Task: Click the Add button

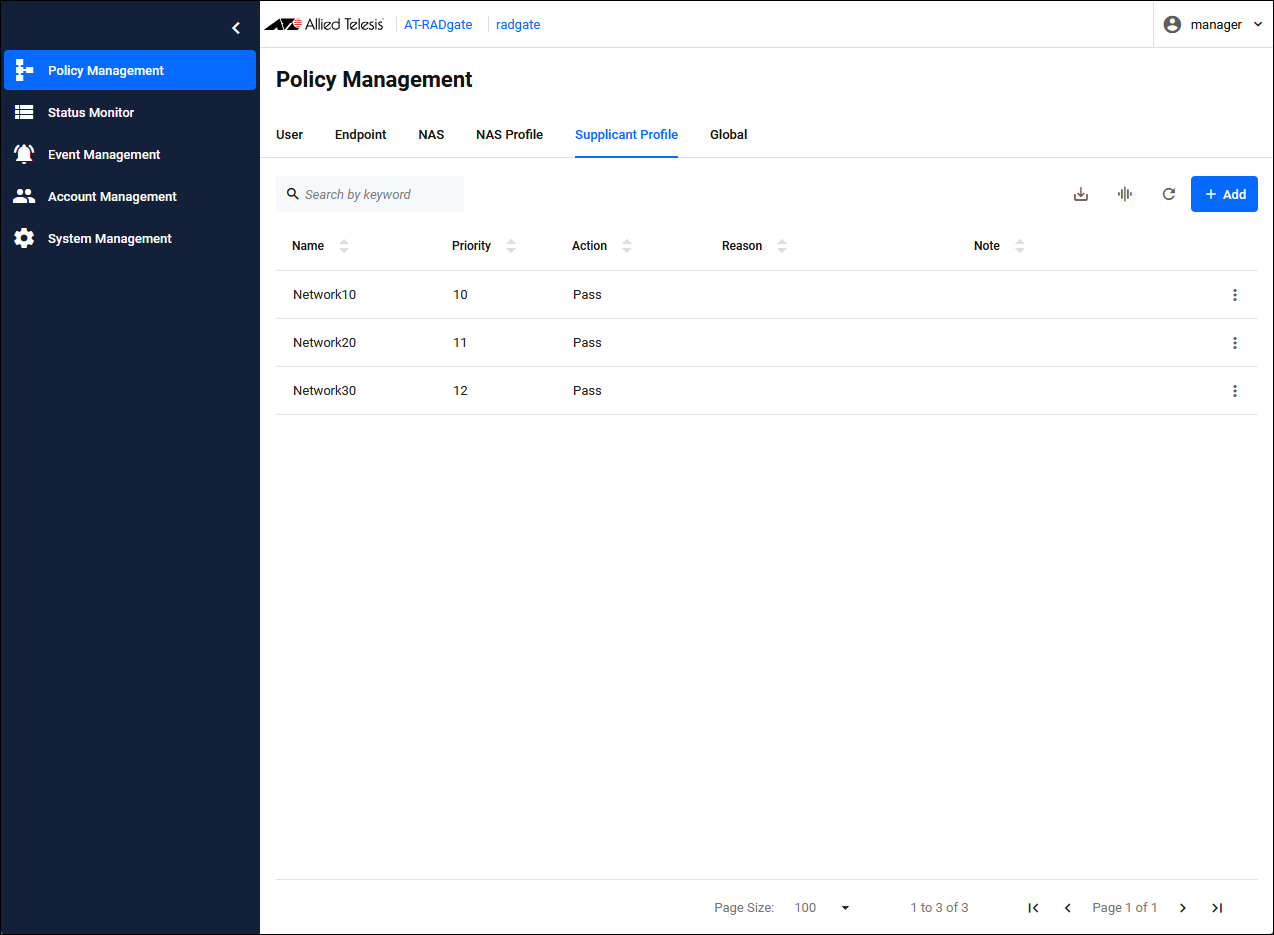Action: pyautogui.click(x=1224, y=194)
